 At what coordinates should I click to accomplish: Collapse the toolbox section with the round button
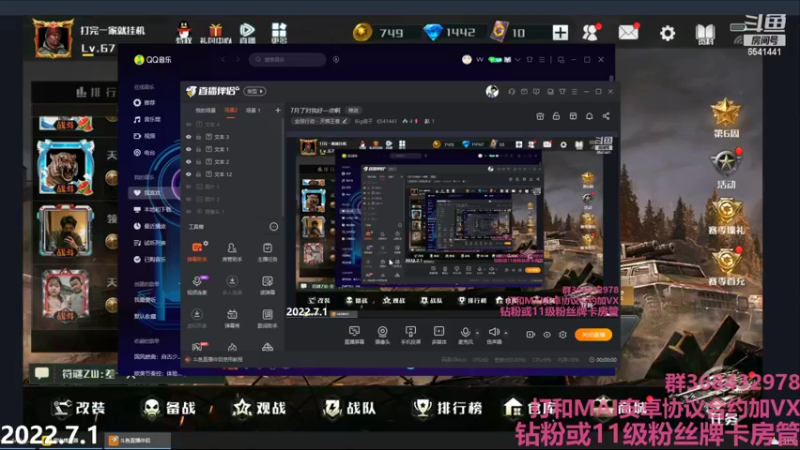click(x=274, y=227)
